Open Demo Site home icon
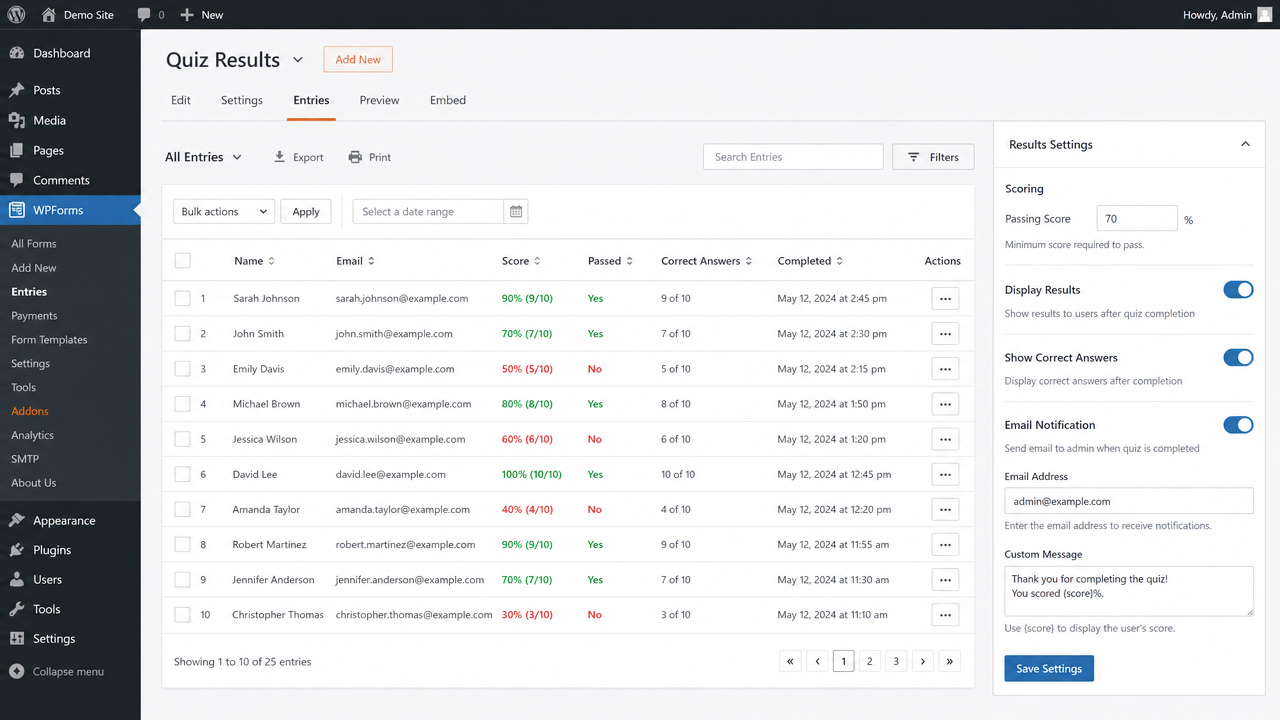Screen dimensions: 1280x720 tap(49, 15)
